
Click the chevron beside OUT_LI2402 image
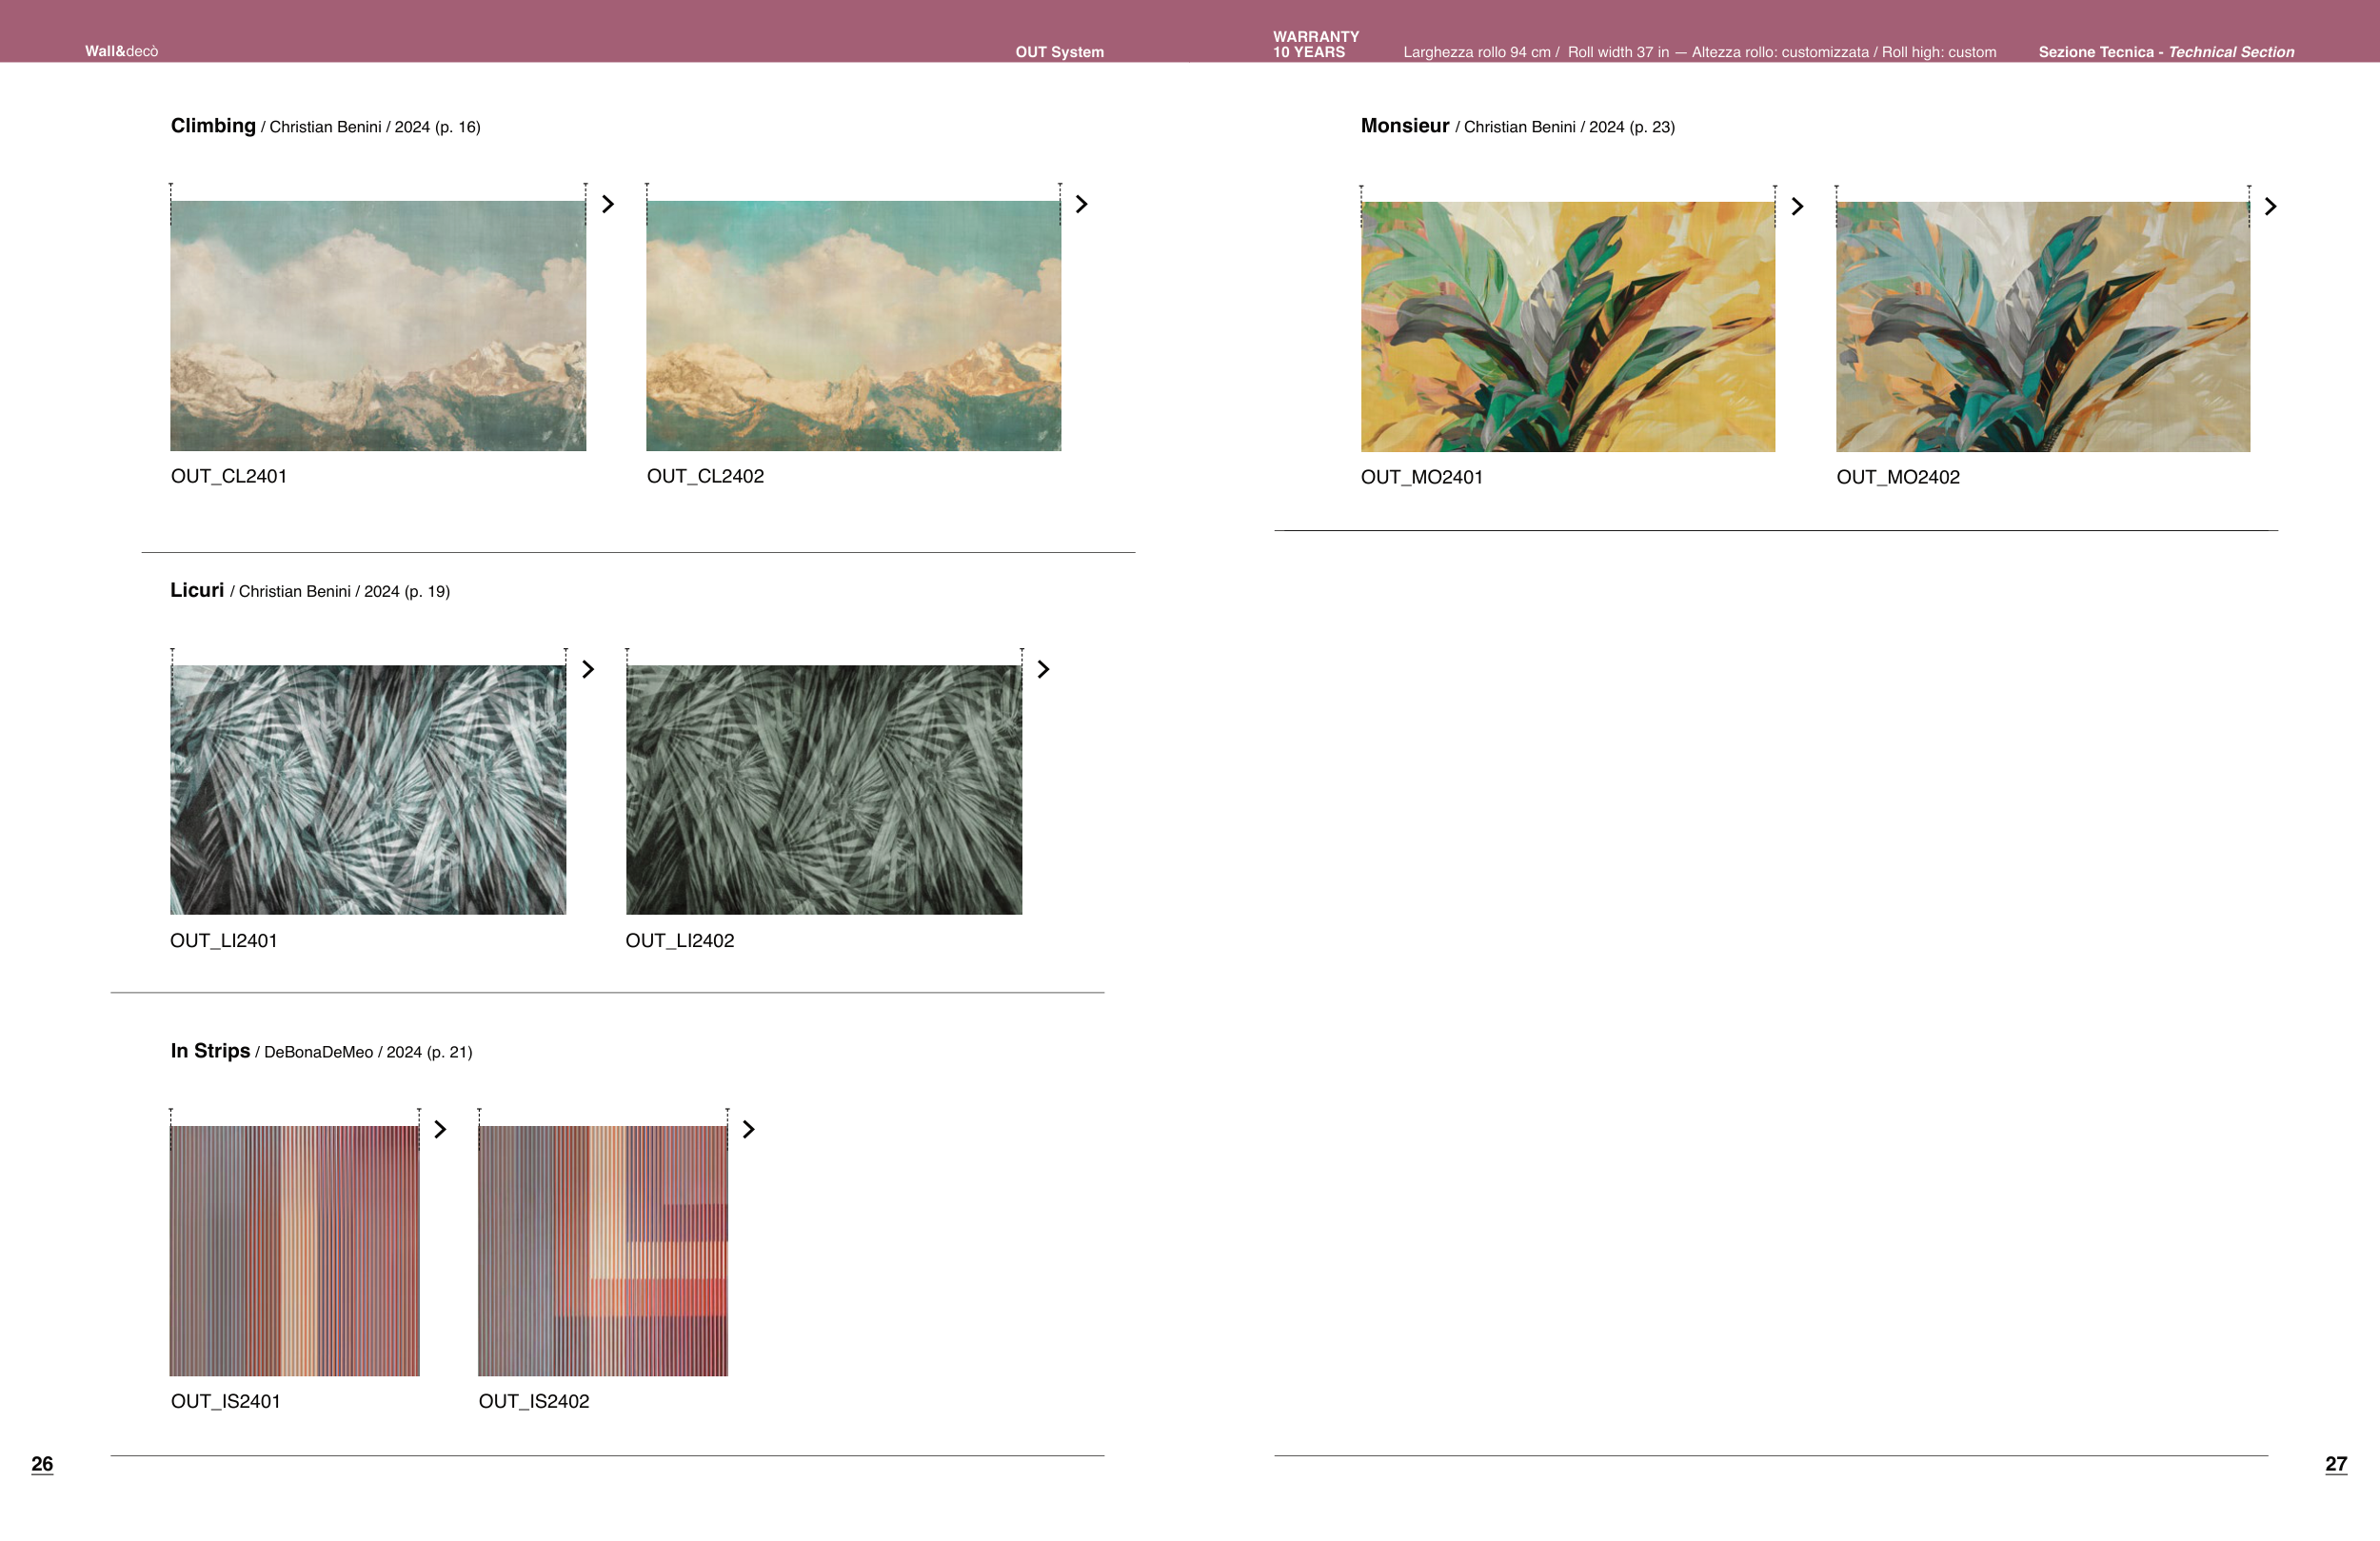tap(1043, 669)
